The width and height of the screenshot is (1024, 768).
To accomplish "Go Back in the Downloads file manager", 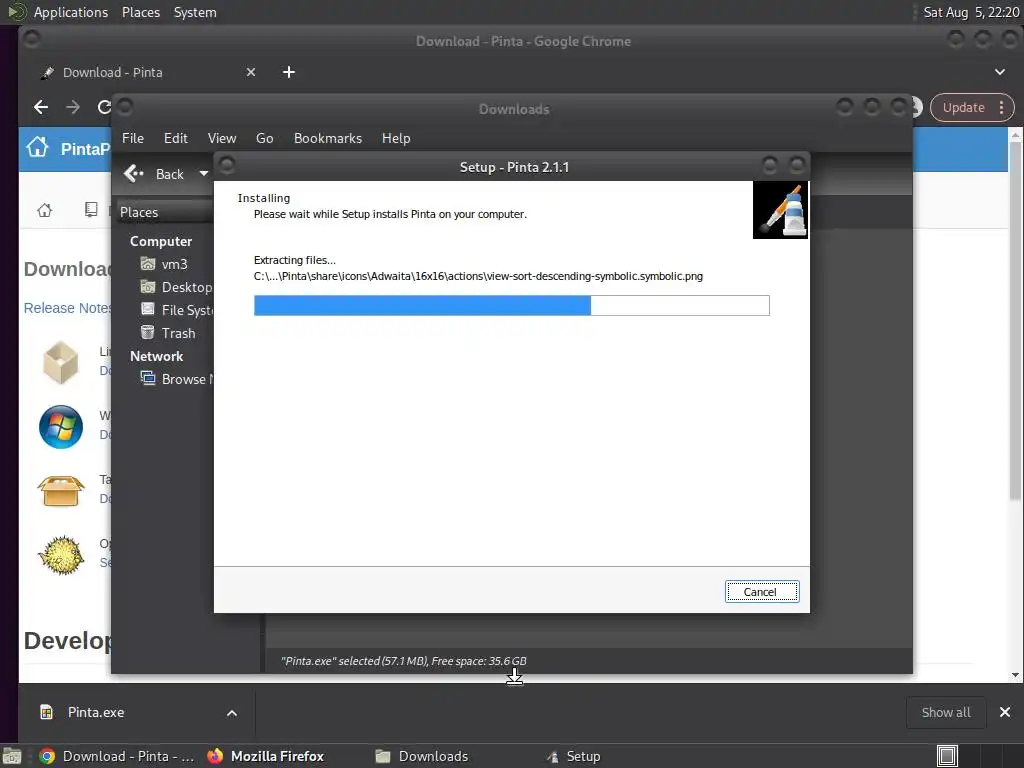I will (x=154, y=174).
